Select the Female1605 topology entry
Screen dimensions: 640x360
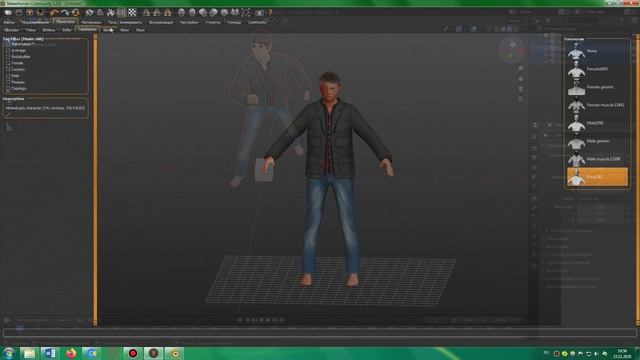(598, 69)
